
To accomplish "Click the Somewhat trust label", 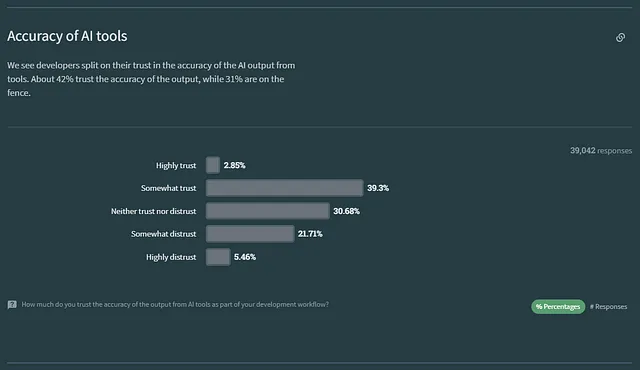I will click(x=169, y=188).
